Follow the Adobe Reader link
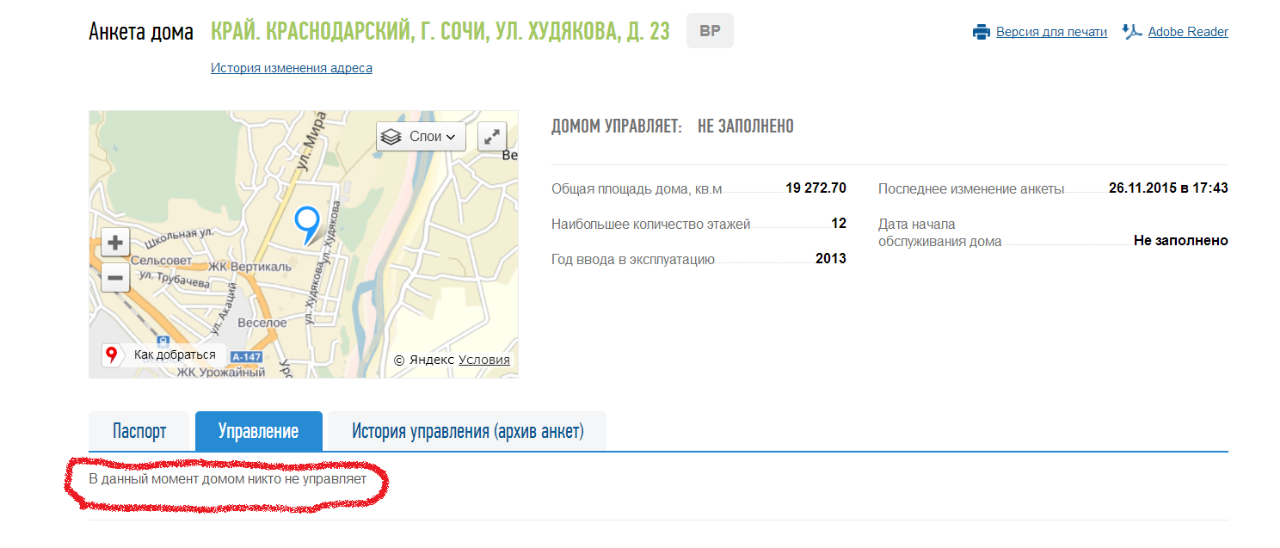Screen dimensions: 1280x548 click(x=1187, y=32)
